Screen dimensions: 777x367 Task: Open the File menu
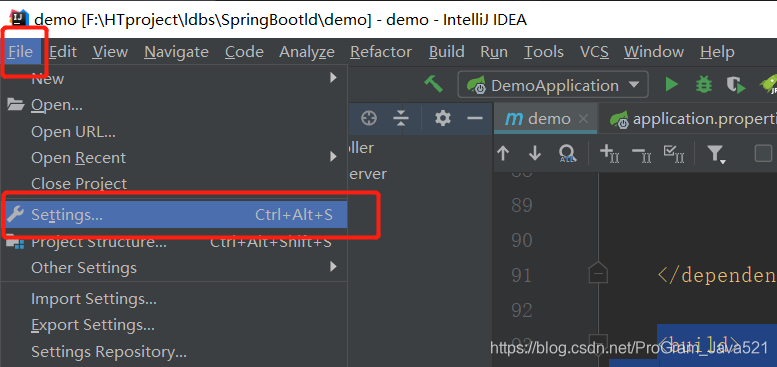(x=21, y=52)
